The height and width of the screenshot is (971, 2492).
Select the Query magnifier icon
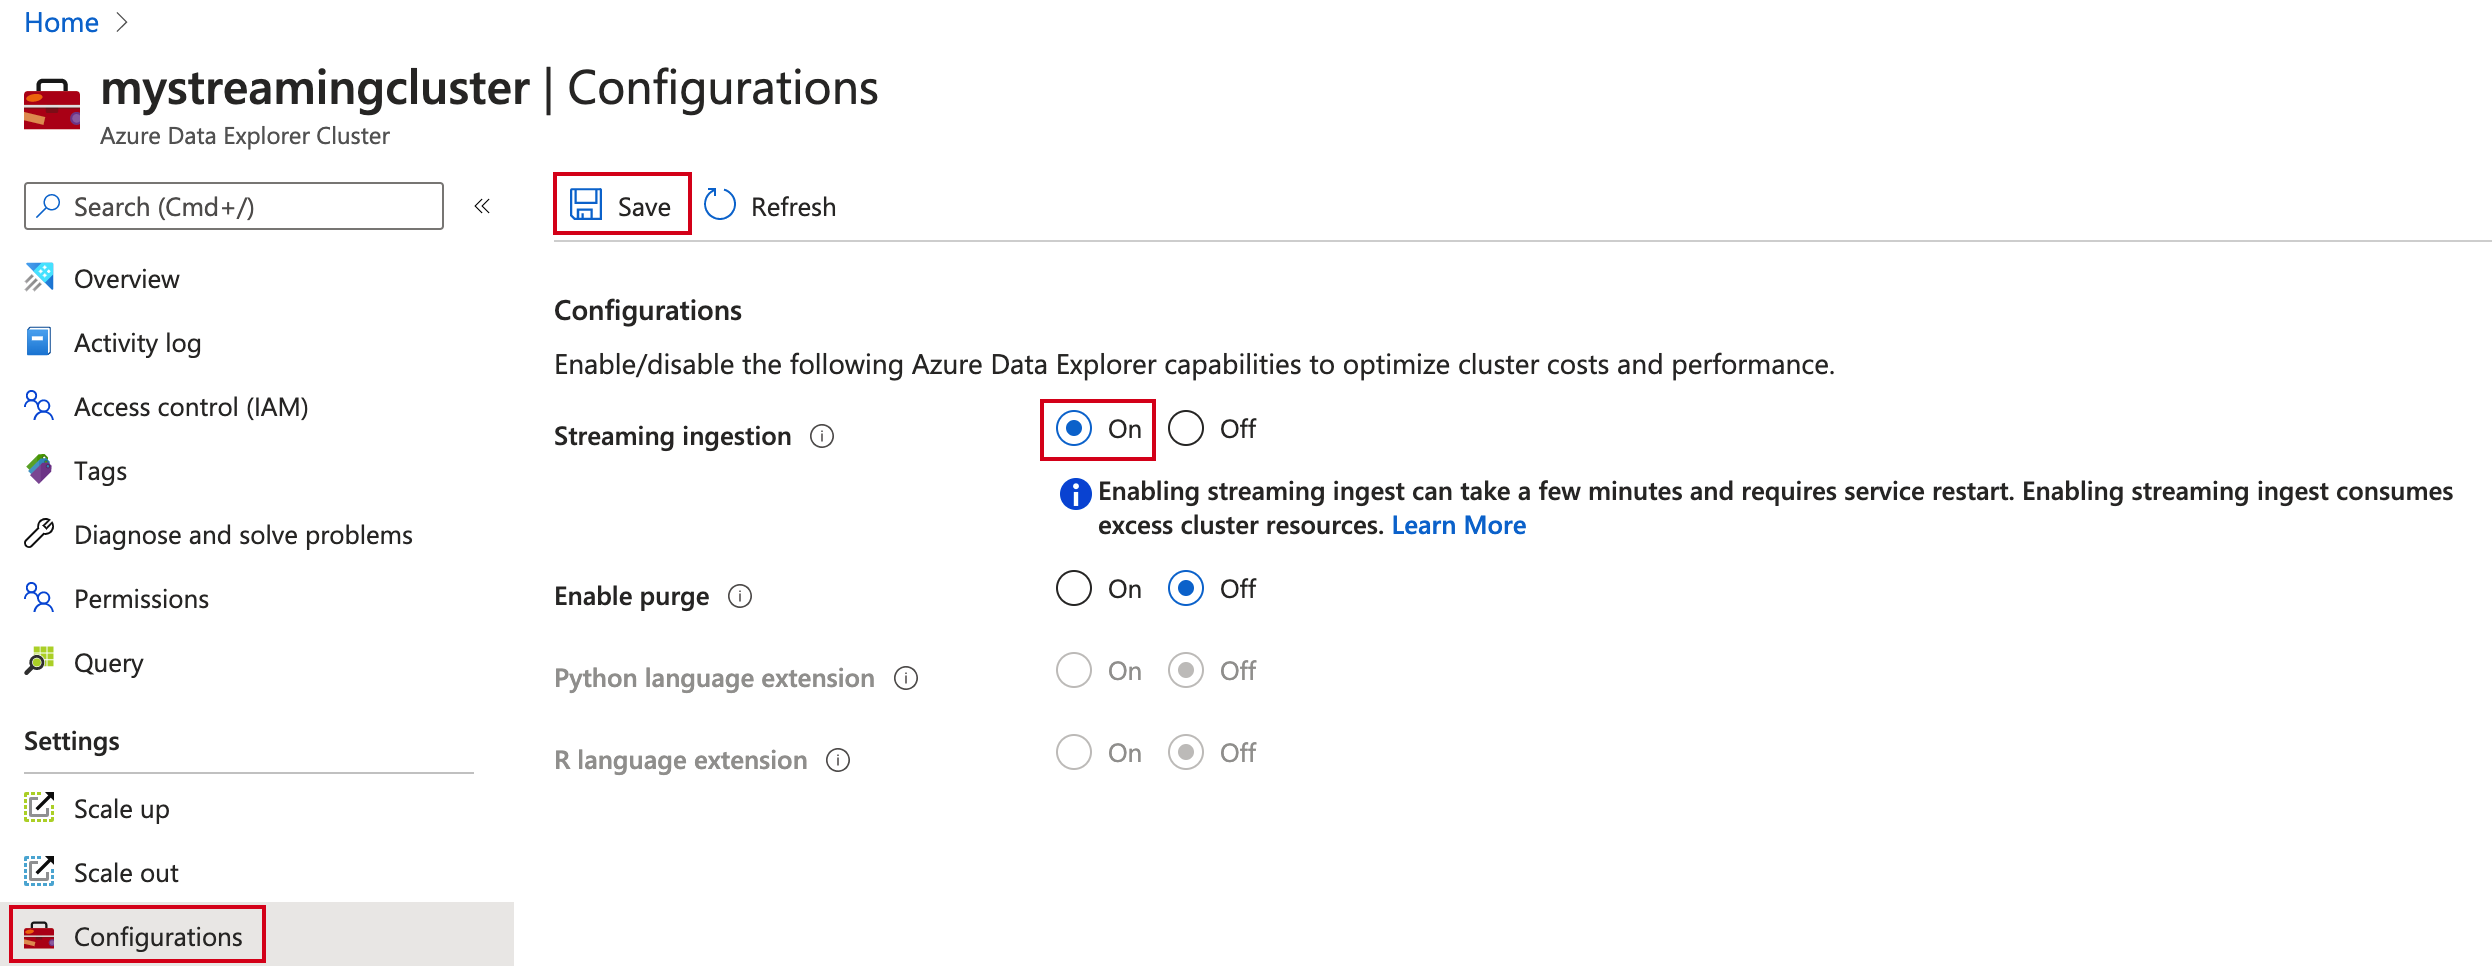[38, 662]
